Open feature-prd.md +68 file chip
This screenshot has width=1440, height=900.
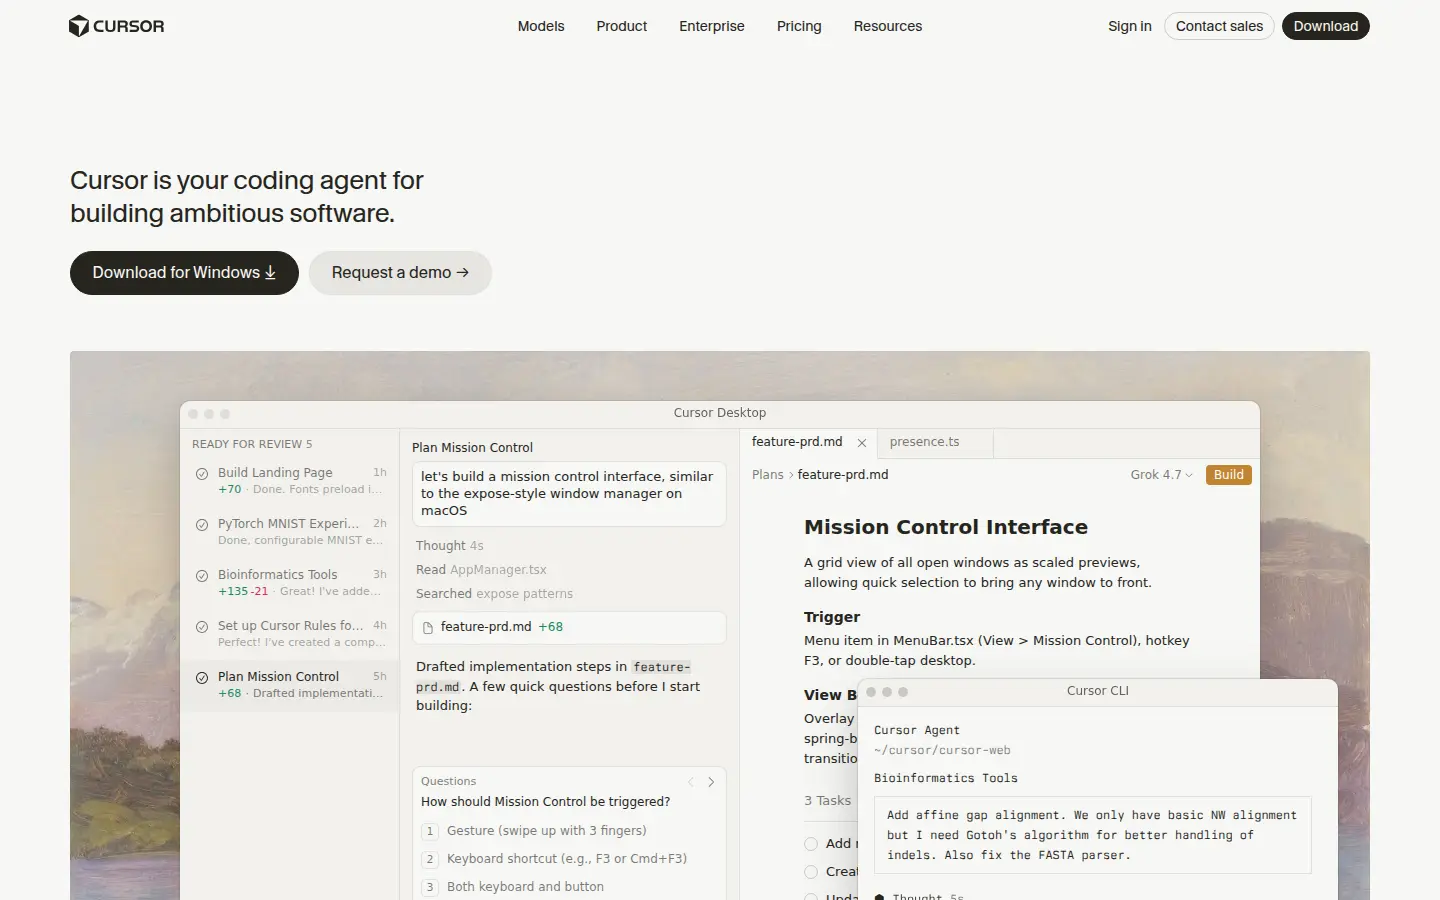click(x=569, y=627)
